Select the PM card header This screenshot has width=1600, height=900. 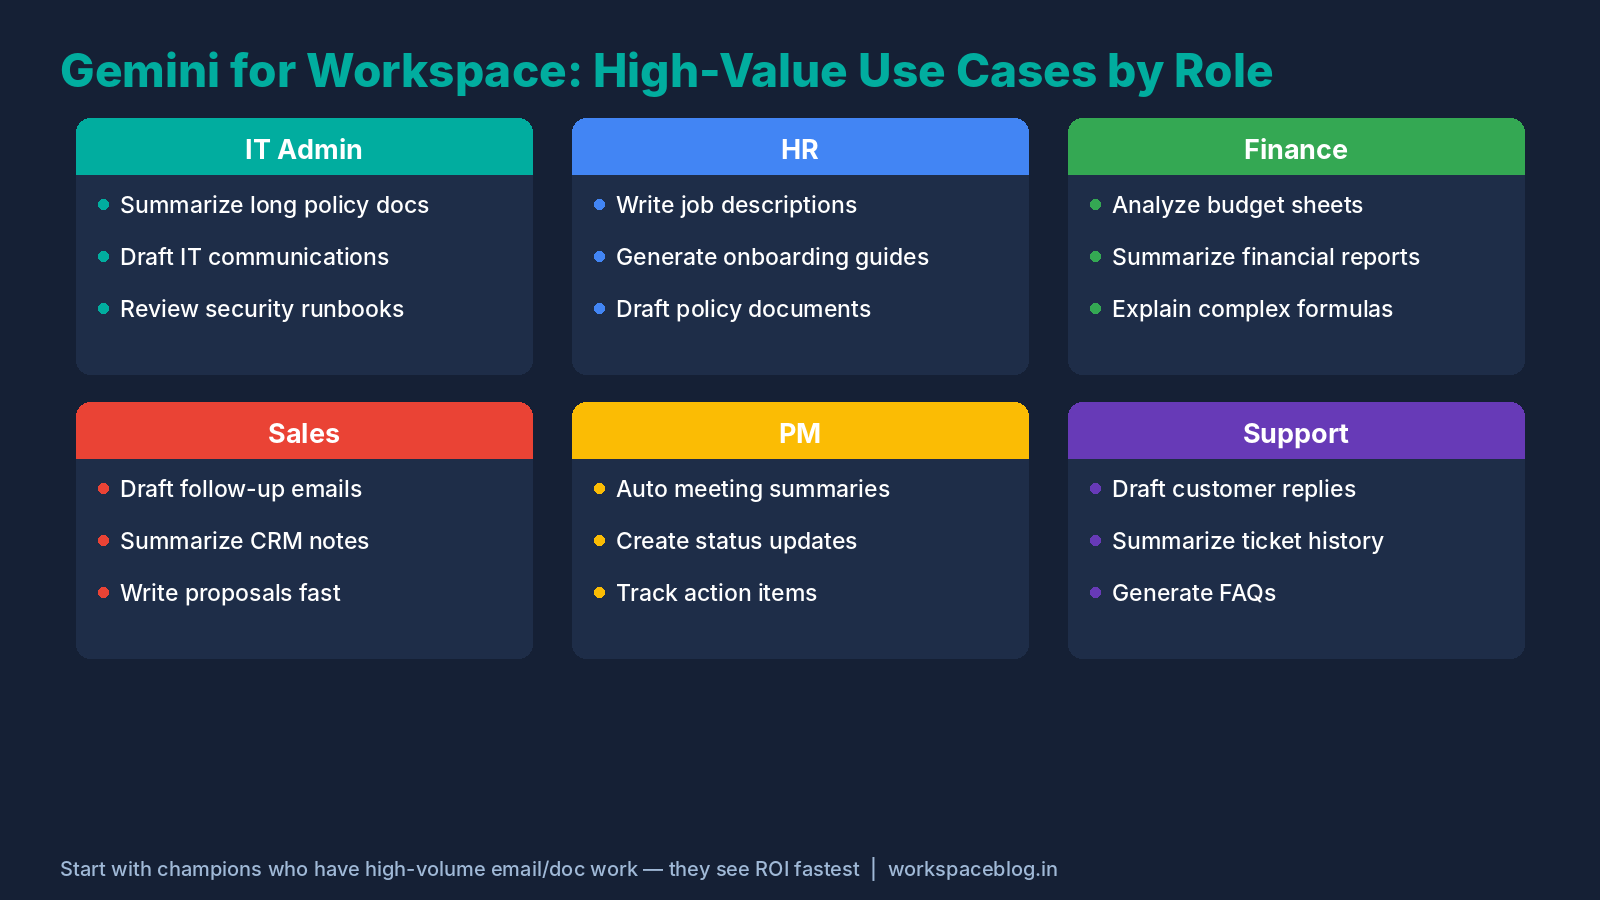(800, 431)
